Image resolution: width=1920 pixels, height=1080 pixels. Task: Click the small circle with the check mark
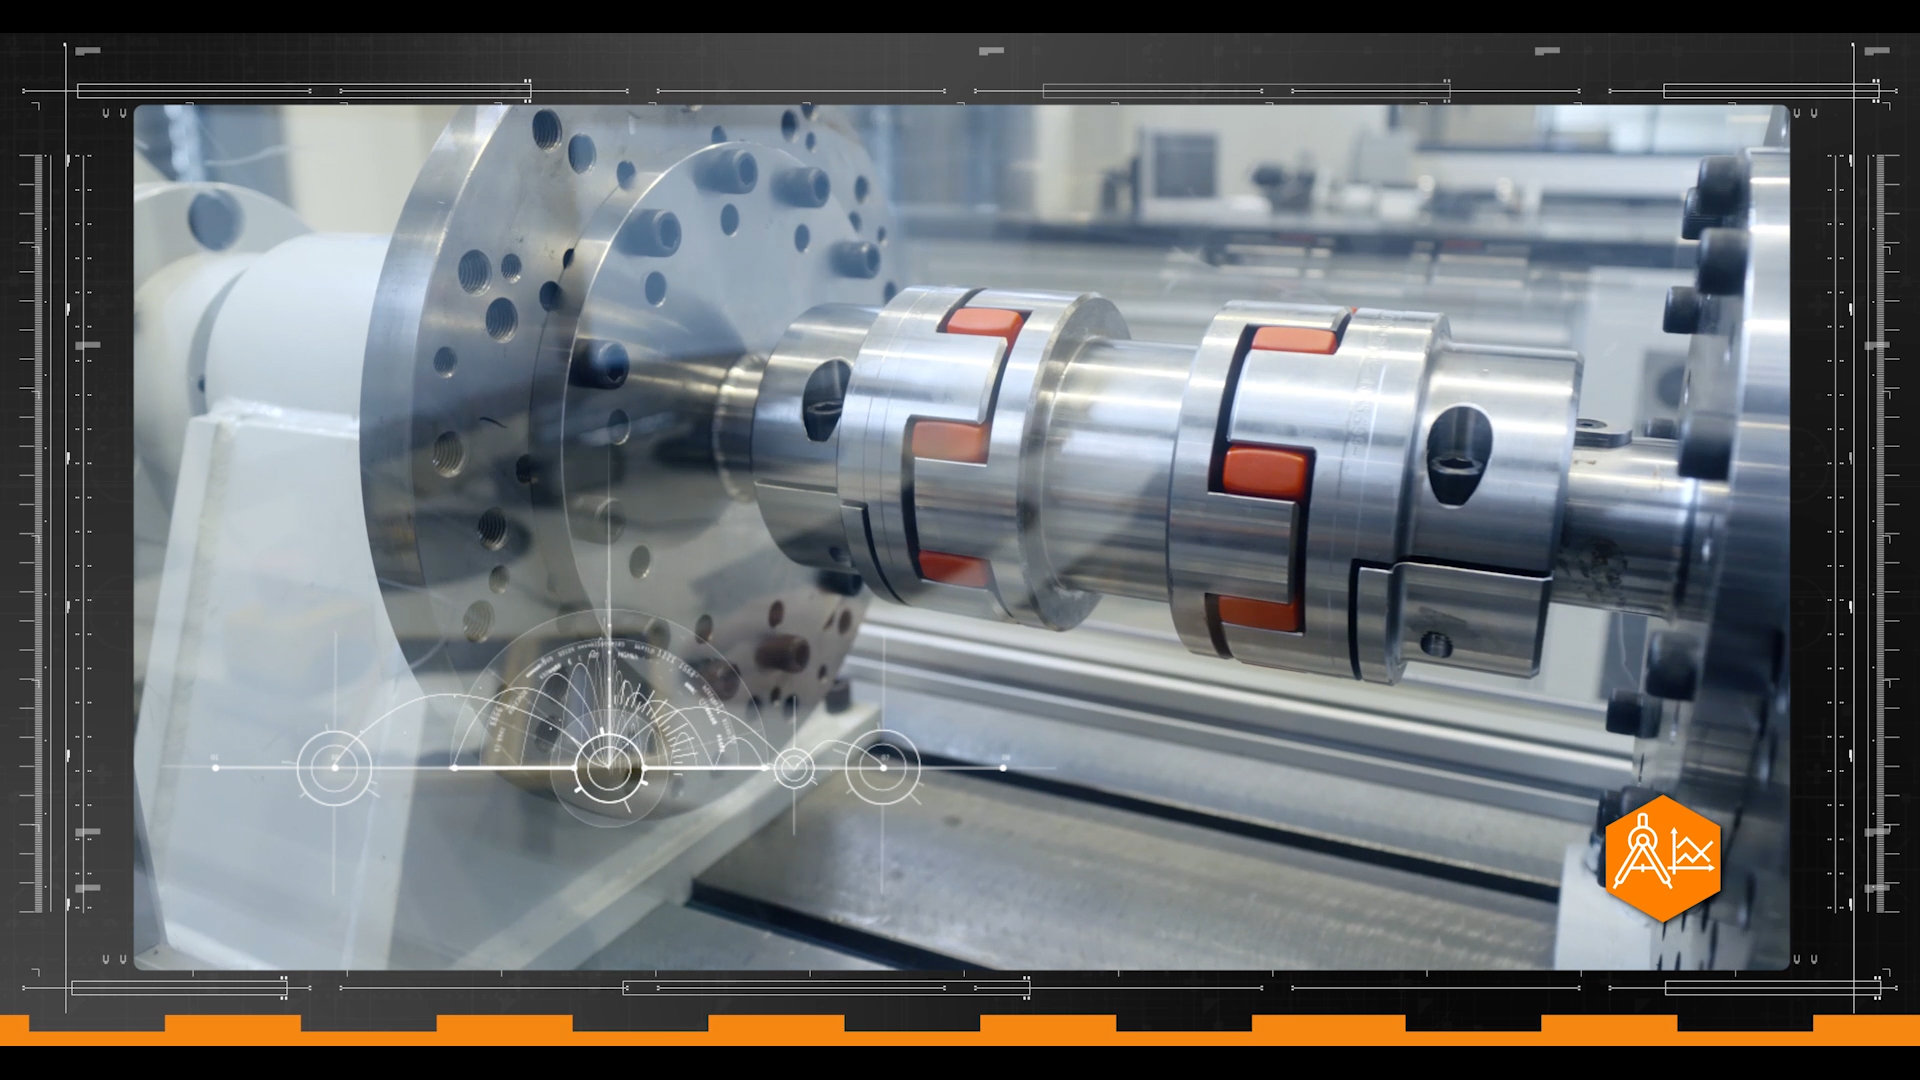[x=794, y=768]
